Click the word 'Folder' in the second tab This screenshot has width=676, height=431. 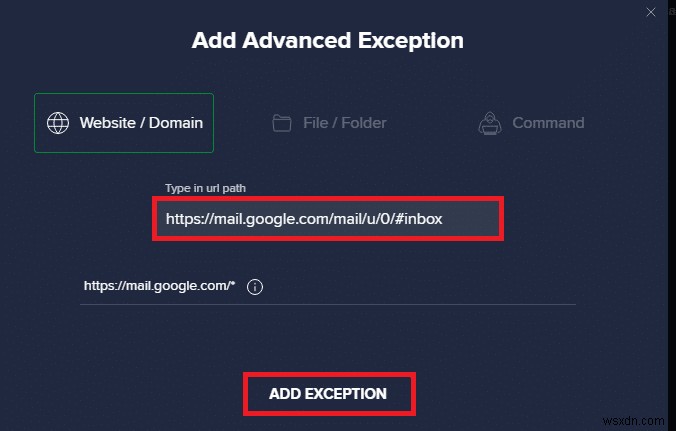pos(364,123)
